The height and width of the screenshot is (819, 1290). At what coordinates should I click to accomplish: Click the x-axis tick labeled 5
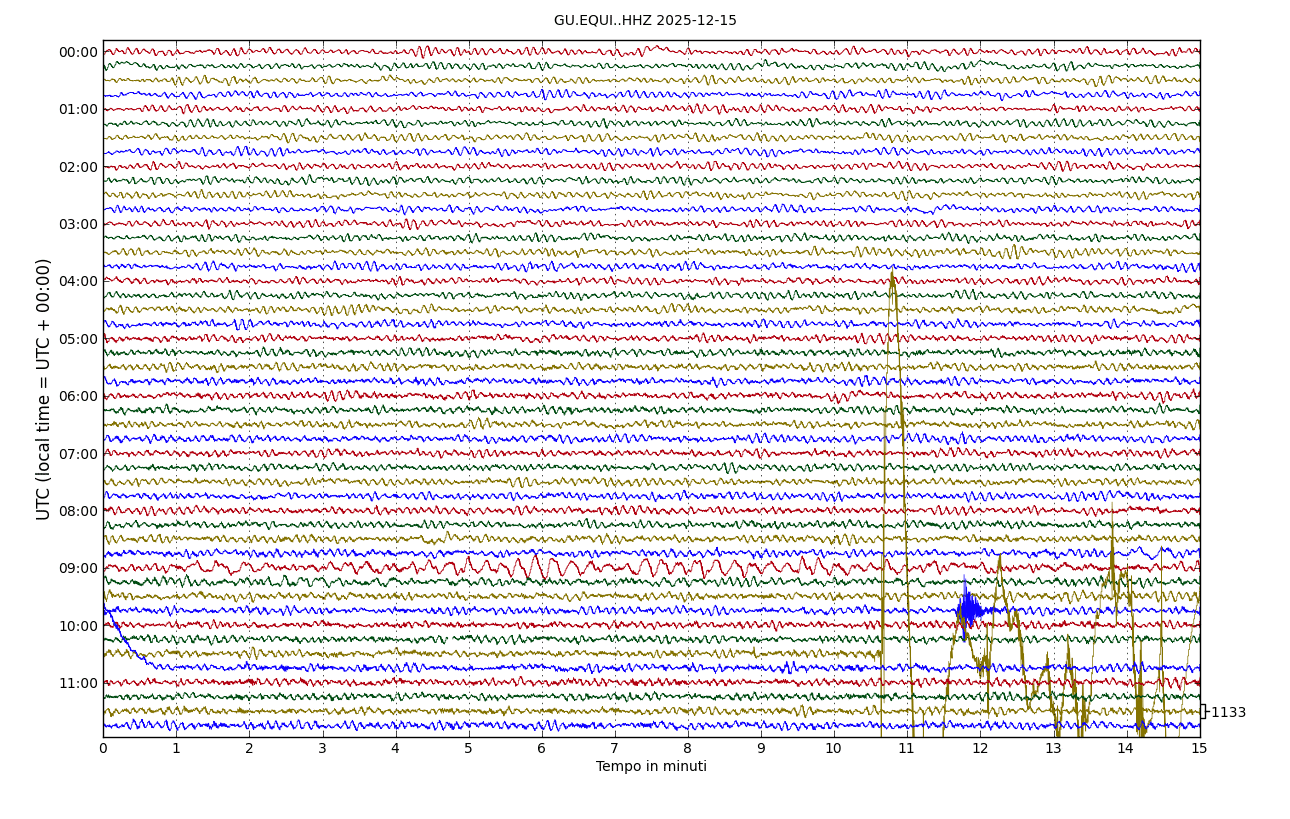468,749
